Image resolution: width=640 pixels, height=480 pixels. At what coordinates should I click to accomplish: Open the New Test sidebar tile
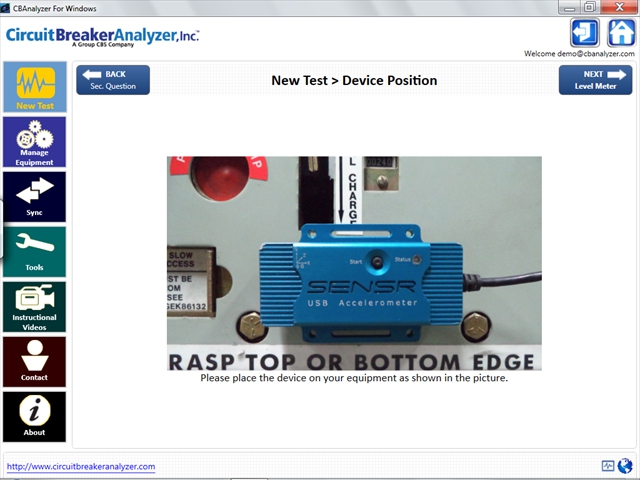tap(35, 87)
